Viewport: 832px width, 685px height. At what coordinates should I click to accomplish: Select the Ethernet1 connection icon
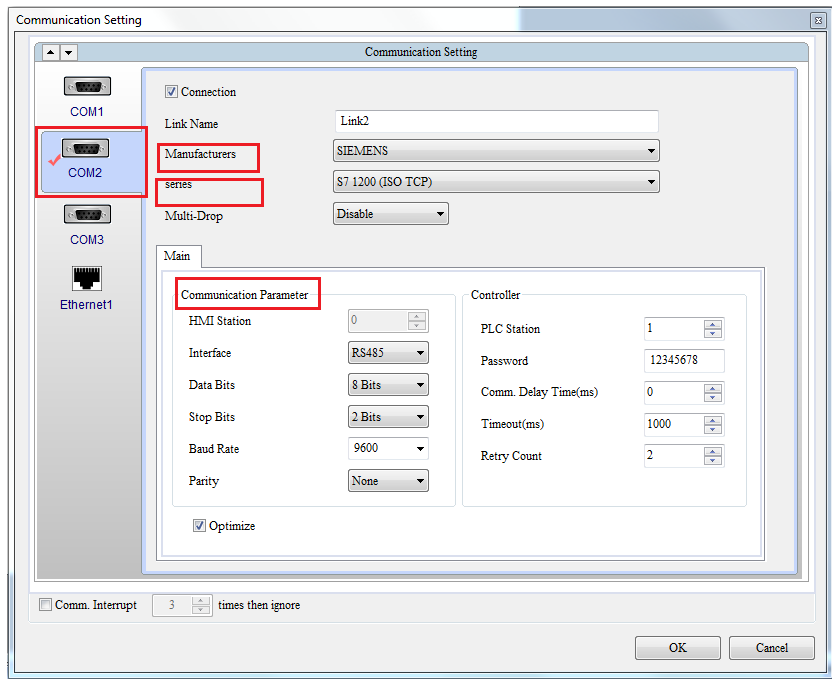pyautogui.click(x=86, y=278)
